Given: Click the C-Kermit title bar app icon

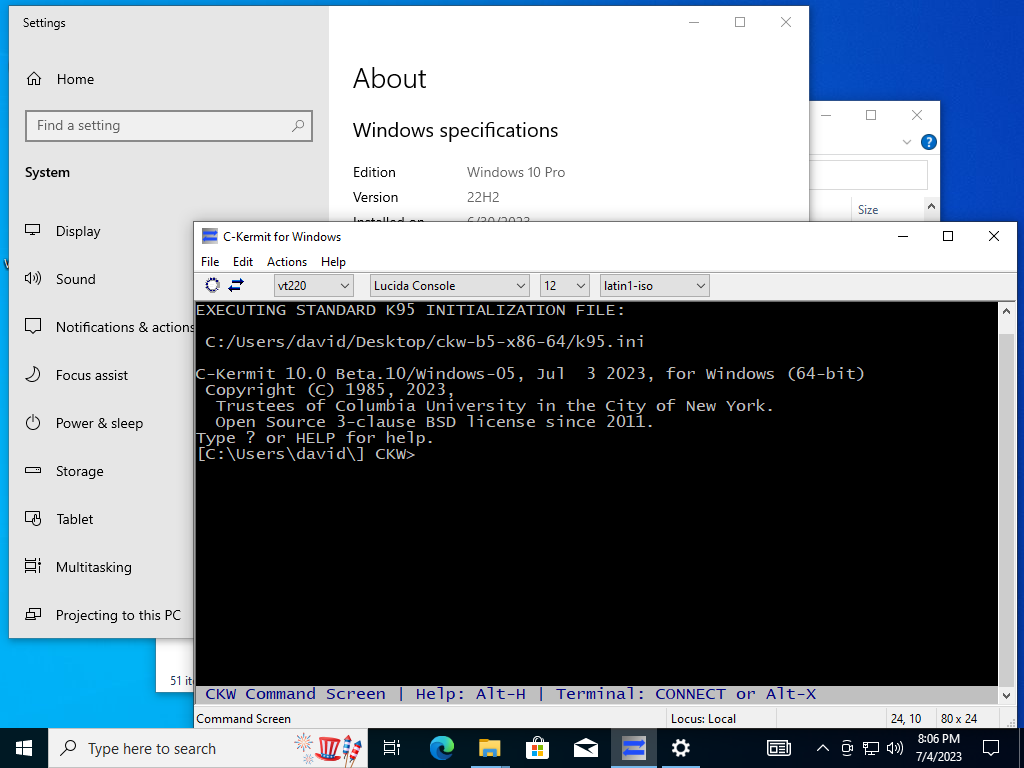Looking at the screenshot, I should coord(210,236).
